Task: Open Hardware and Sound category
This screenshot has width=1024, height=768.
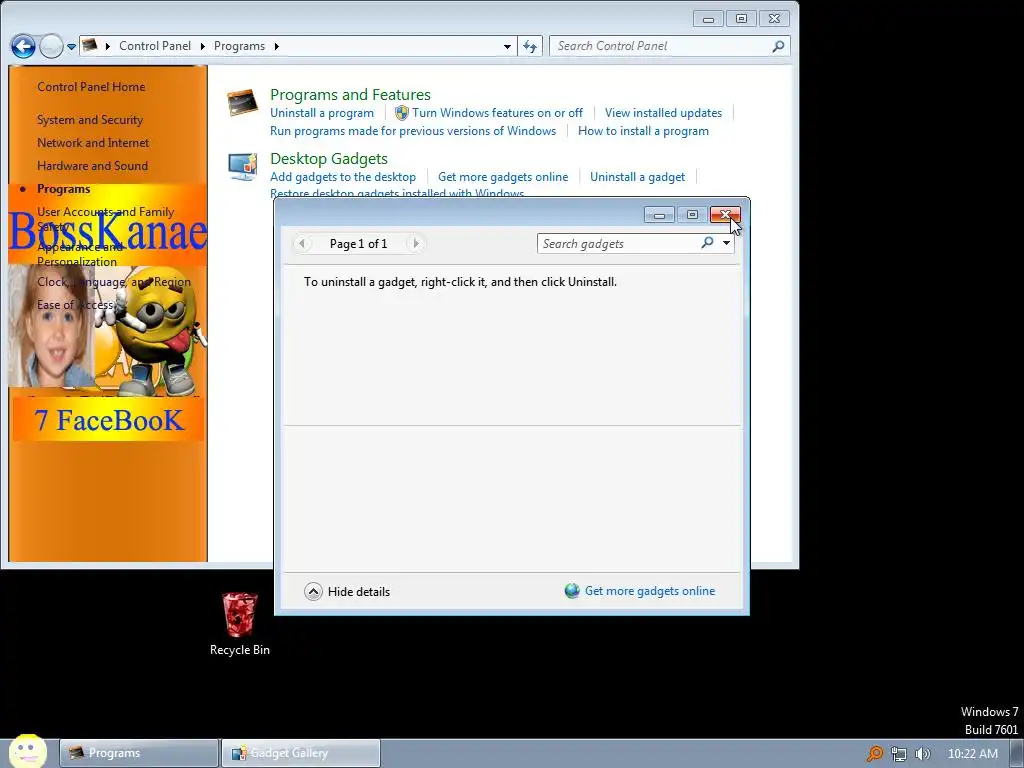Action: click(x=92, y=166)
